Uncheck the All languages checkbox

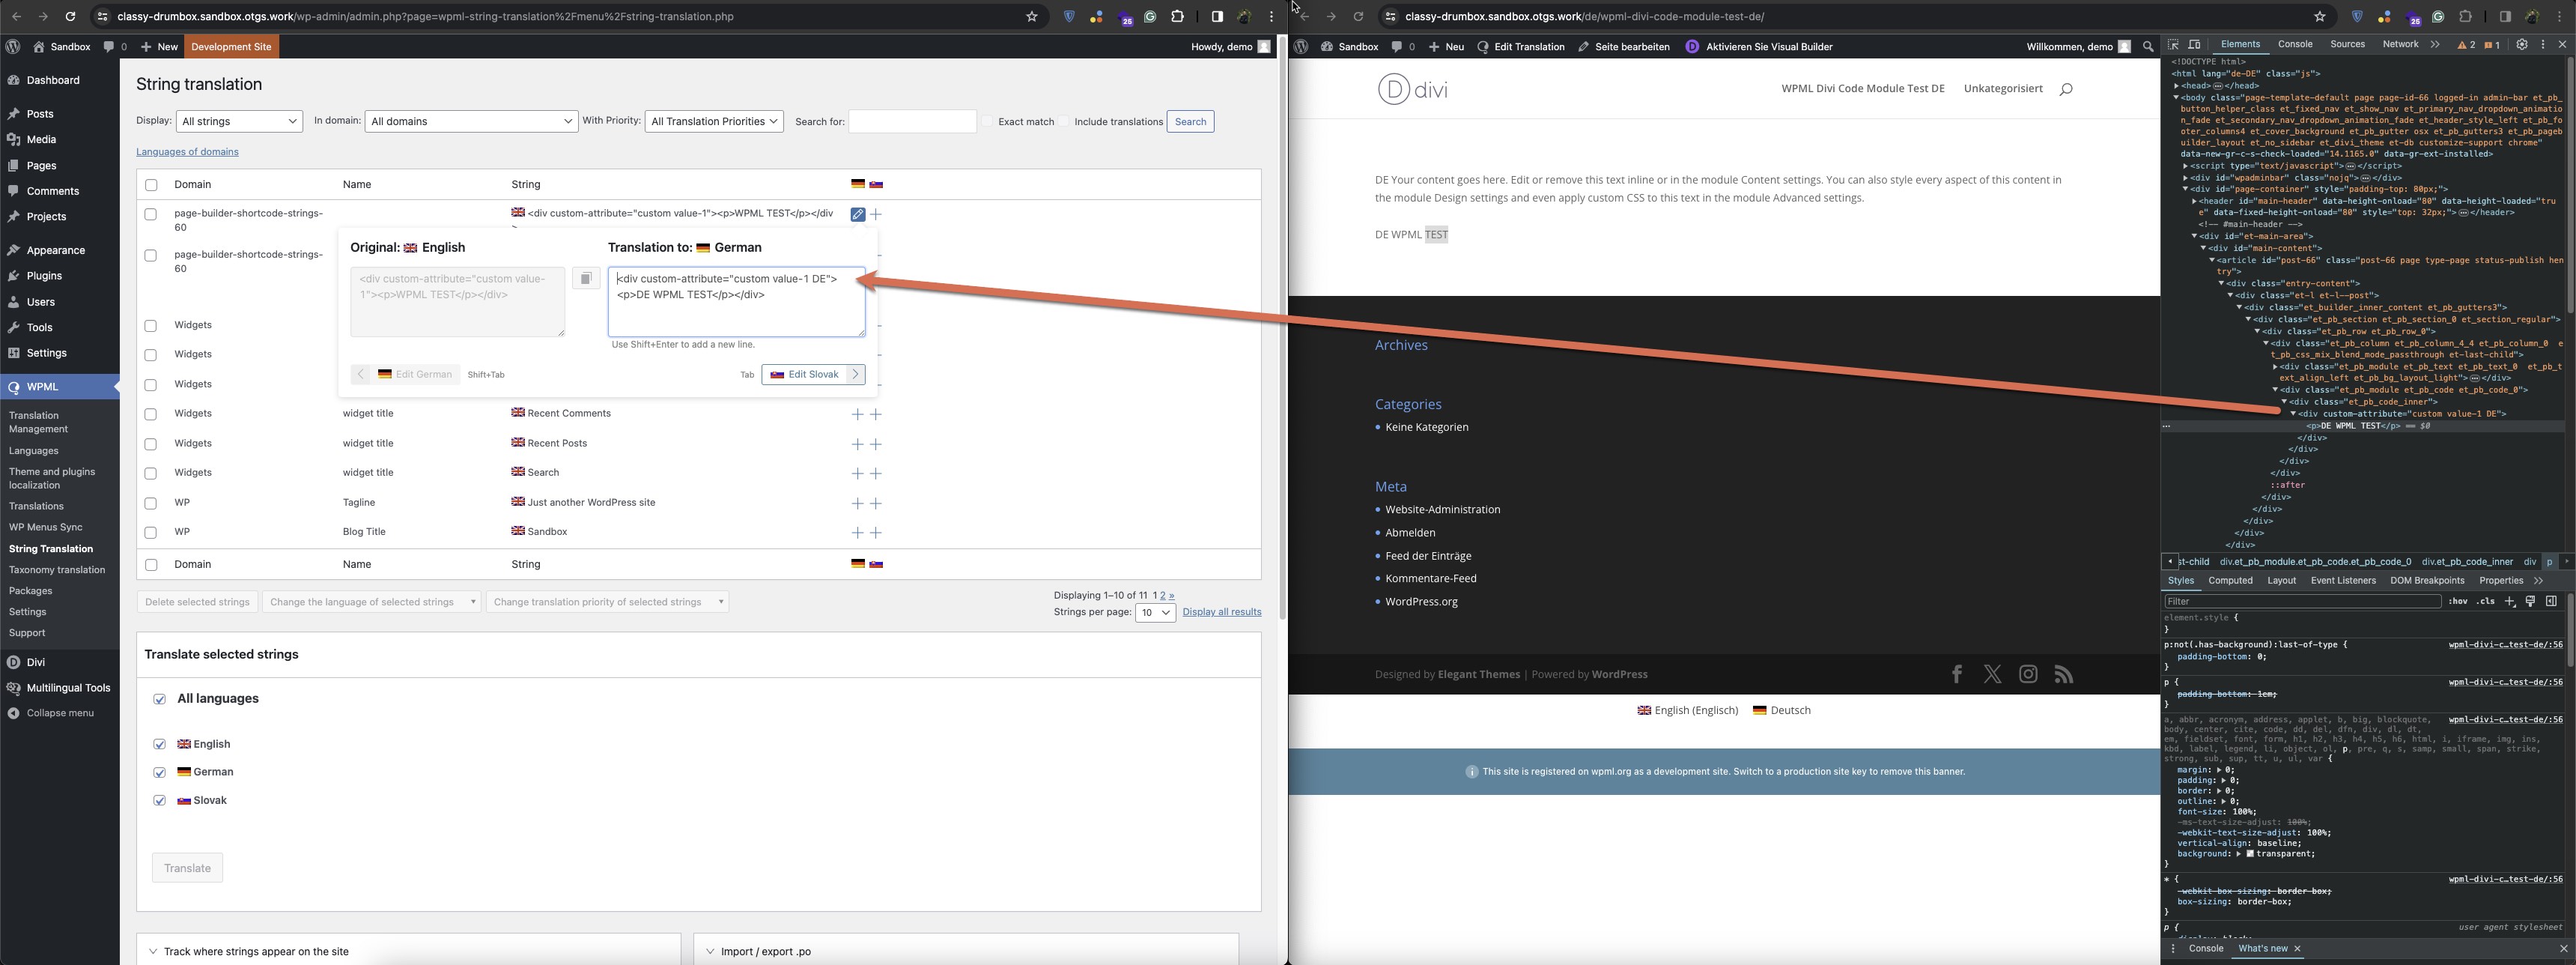pos(160,699)
